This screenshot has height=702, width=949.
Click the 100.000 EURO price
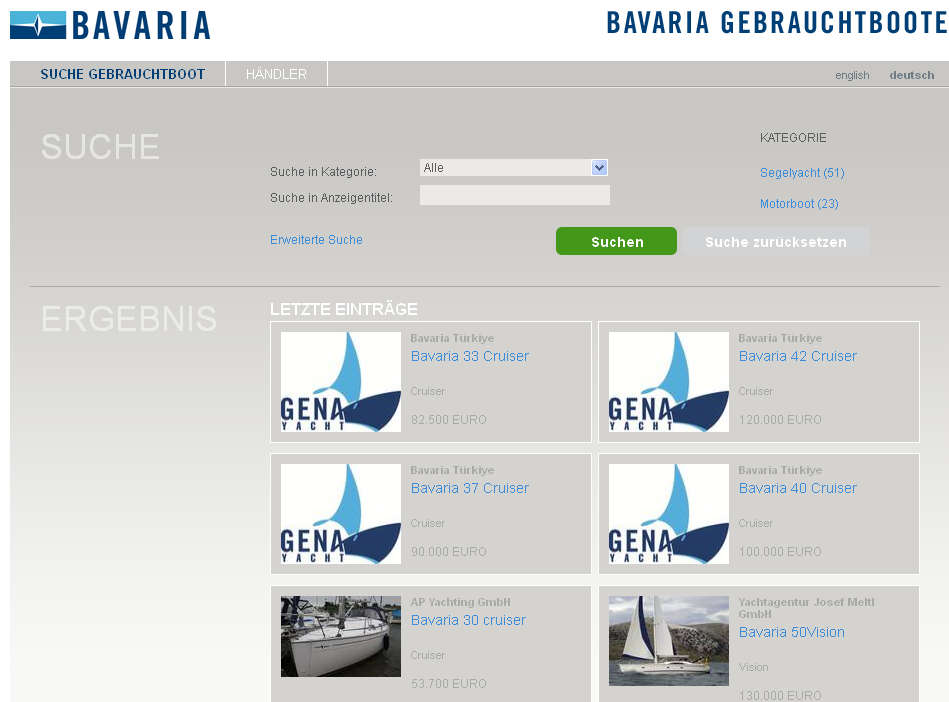(x=780, y=551)
